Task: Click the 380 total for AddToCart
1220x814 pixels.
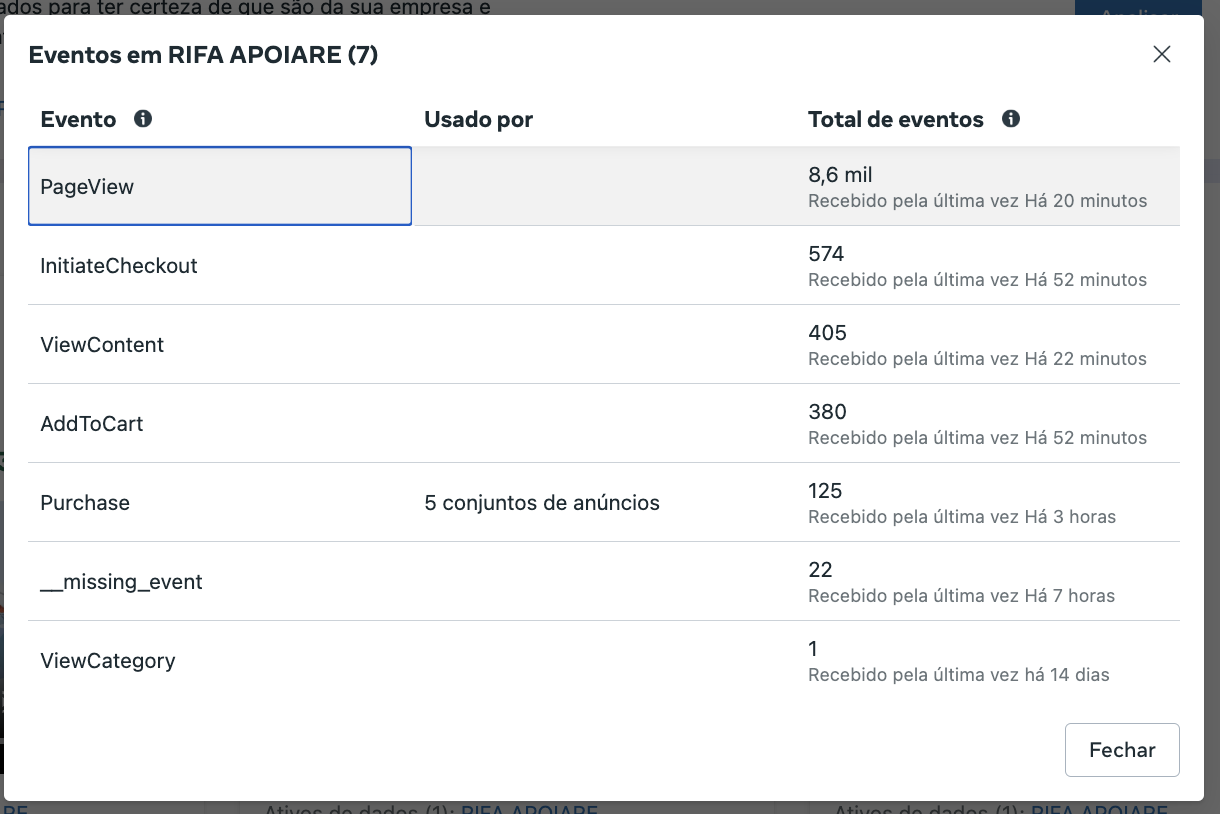Action: pyautogui.click(x=827, y=412)
